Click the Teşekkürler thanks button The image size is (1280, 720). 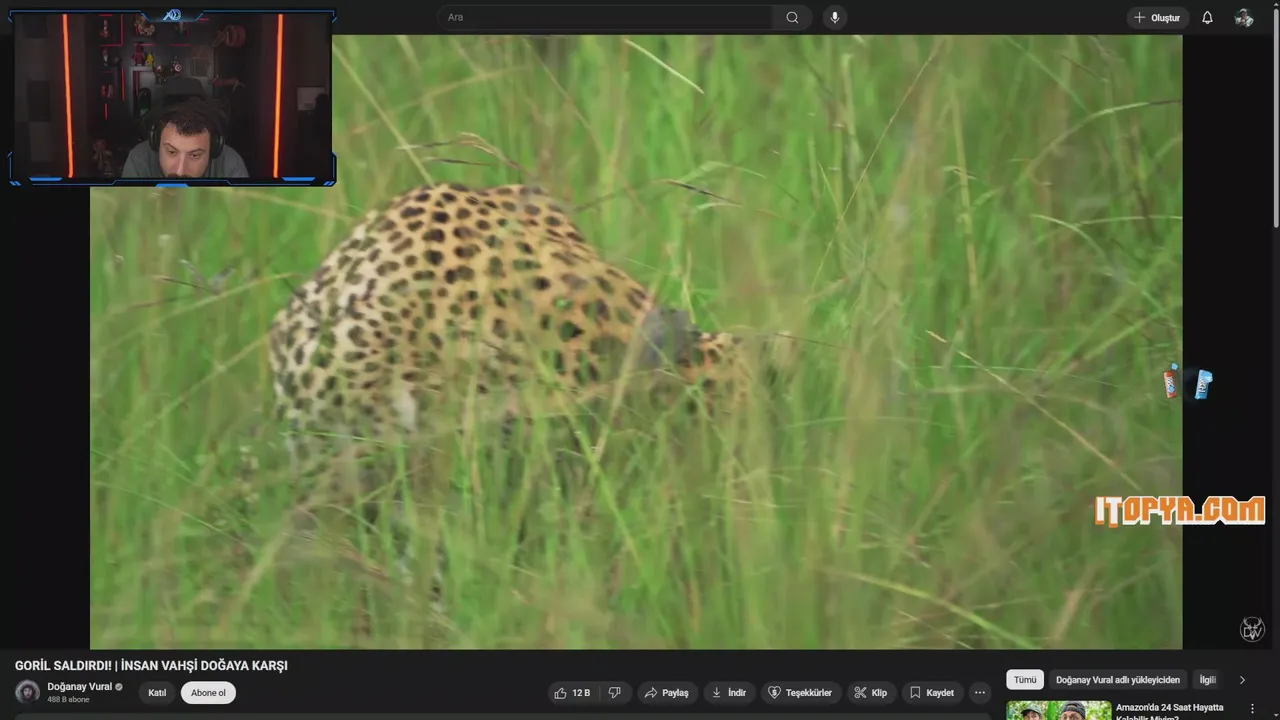tap(800, 693)
